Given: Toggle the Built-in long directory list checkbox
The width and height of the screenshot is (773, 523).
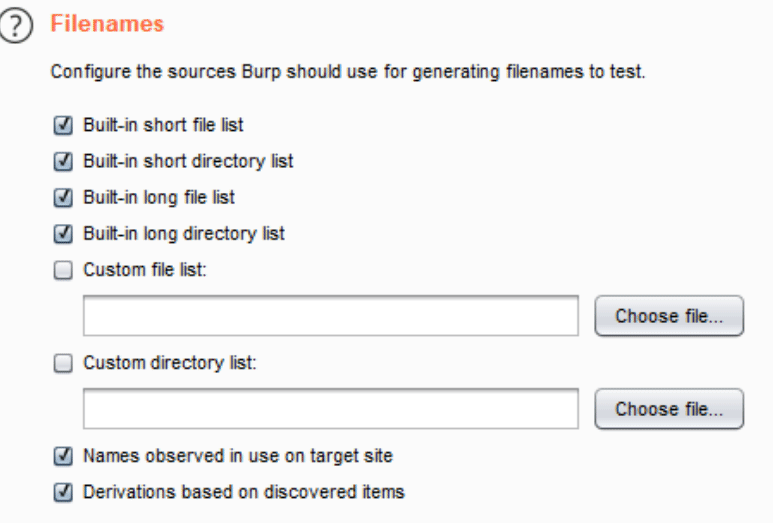Looking at the screenshot, I should (x=63, y=234).
